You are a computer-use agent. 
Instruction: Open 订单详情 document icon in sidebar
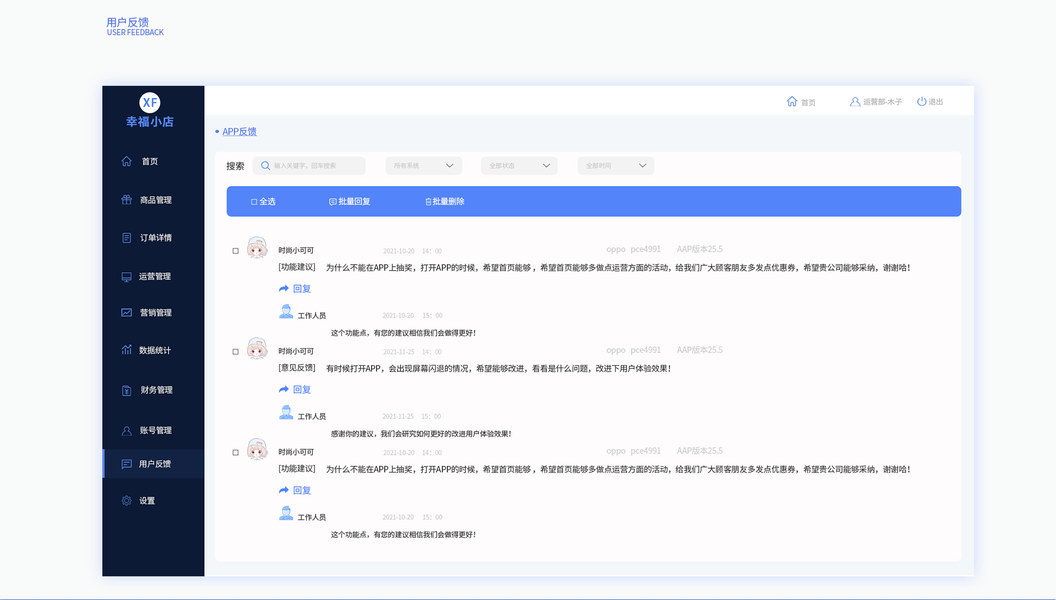127,238
